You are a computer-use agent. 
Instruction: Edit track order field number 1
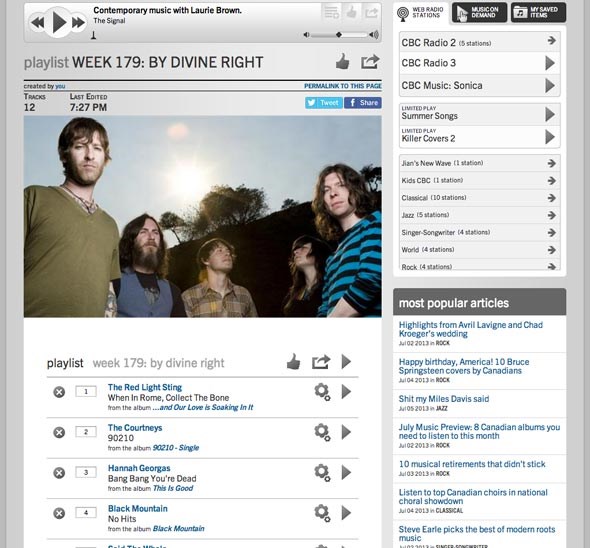tap(86, 392)
